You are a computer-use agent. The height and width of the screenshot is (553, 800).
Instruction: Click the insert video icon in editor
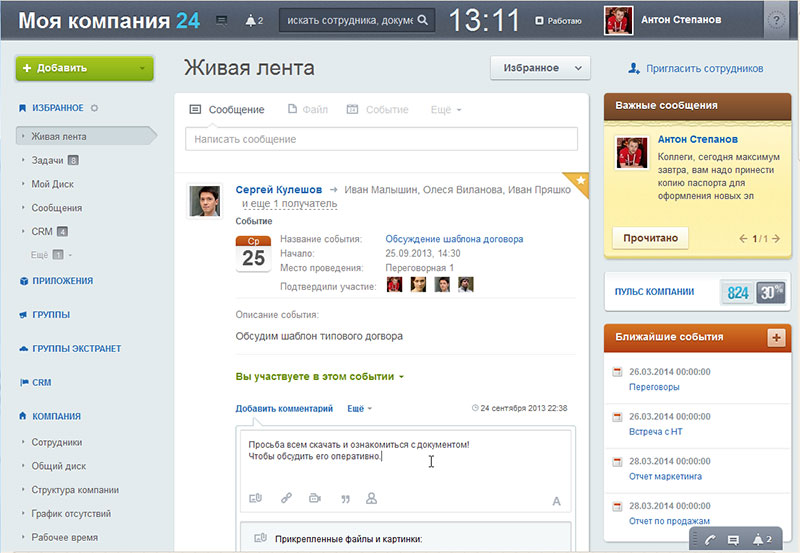click(315, 498)
